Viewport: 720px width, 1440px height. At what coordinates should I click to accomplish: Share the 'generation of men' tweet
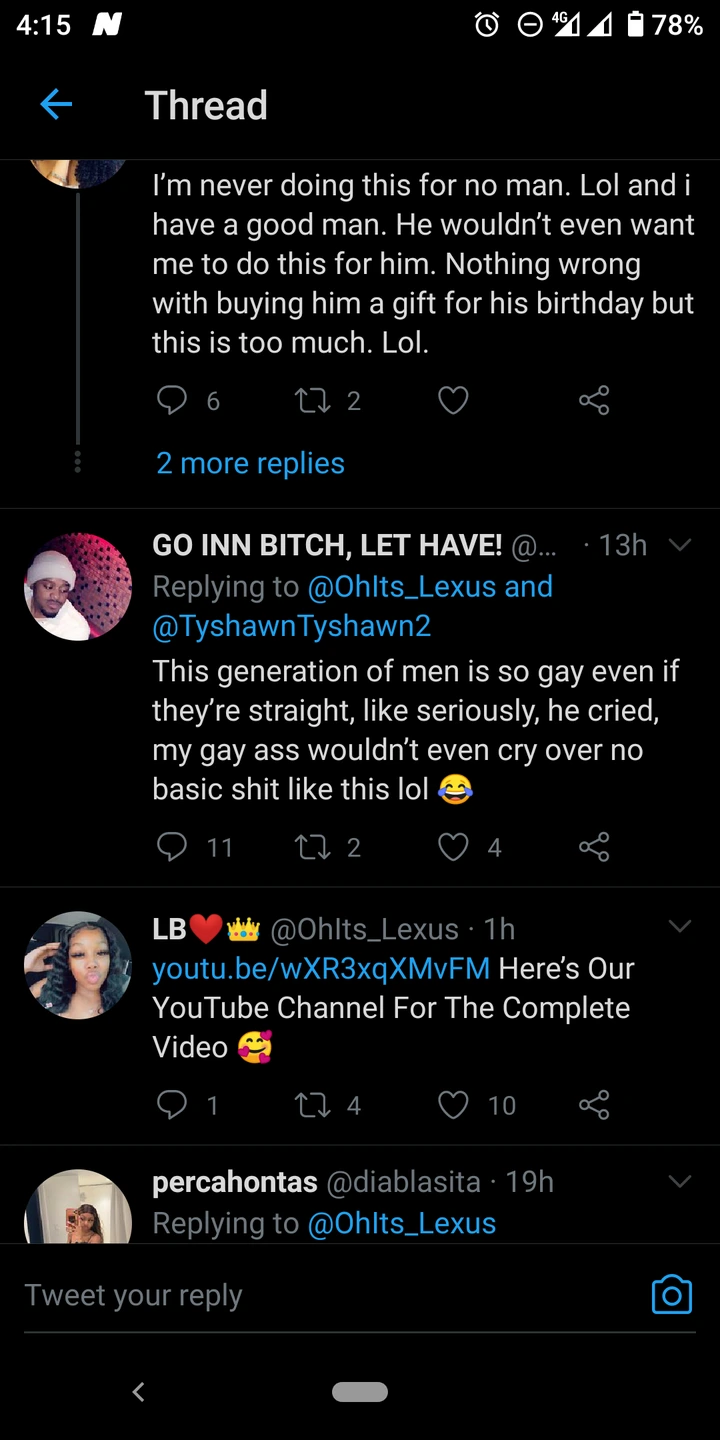tap(593, 848)
